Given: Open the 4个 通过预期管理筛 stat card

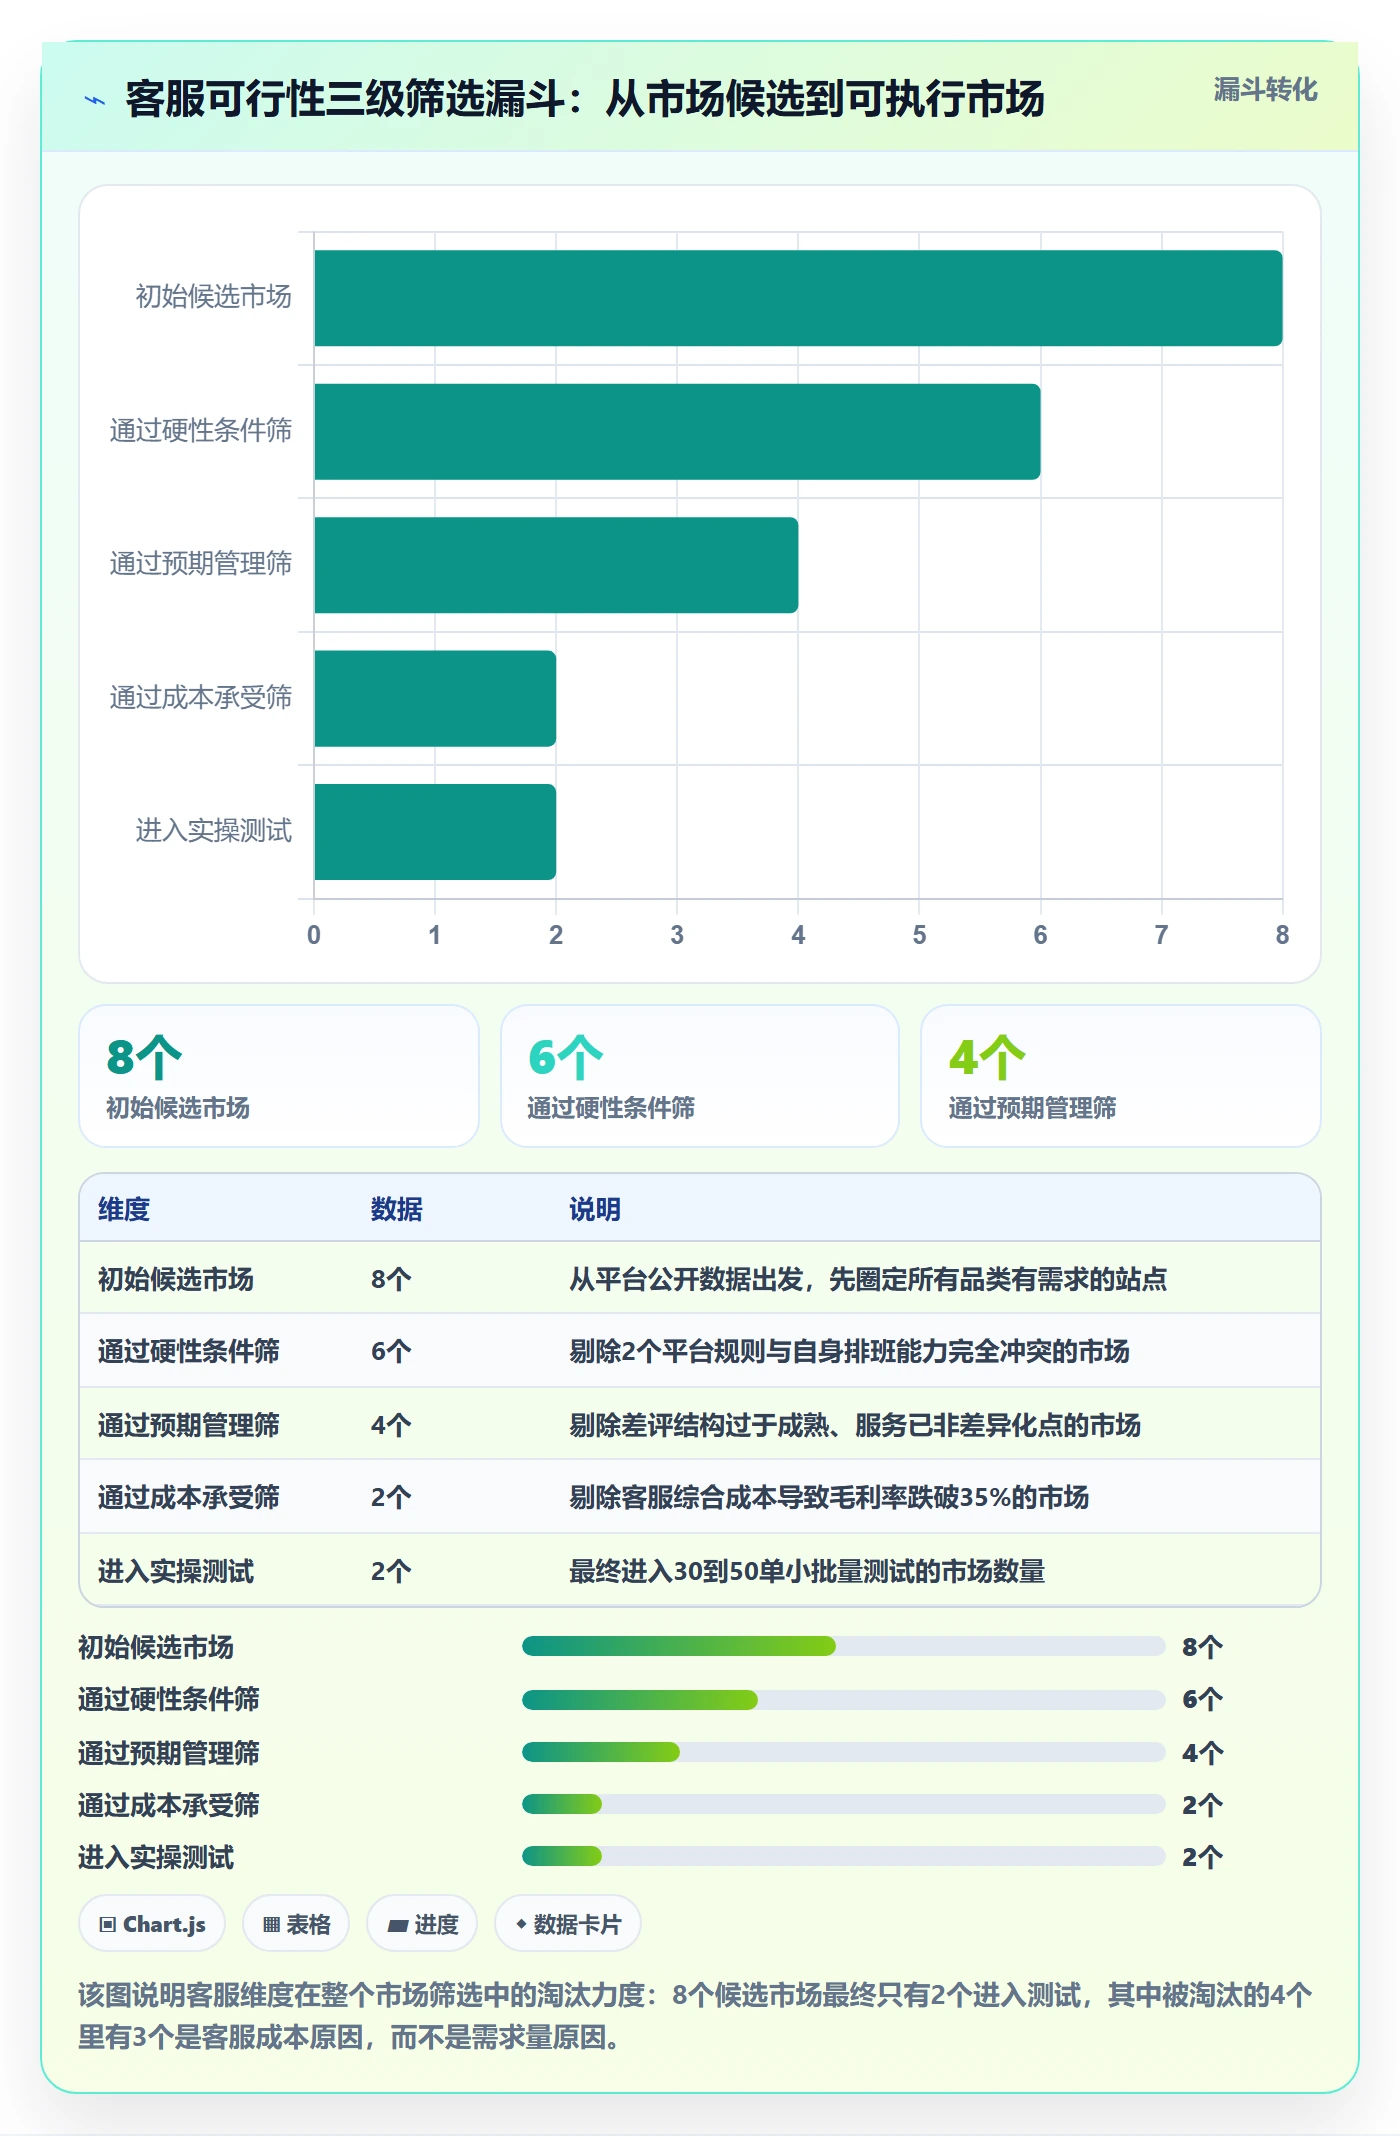Looking at the screenshot, I should (1121, 1076).
